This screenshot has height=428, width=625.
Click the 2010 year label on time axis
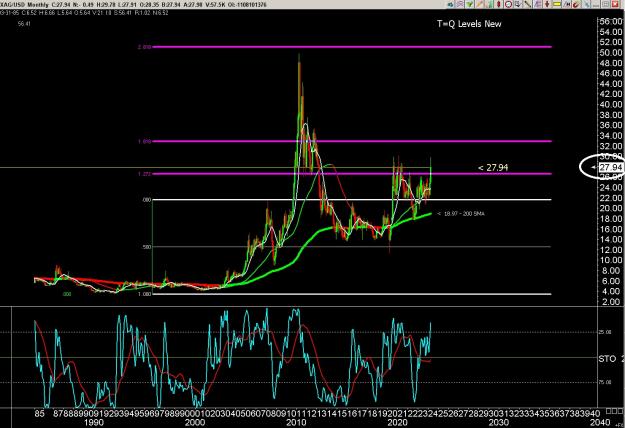tap(296, 422)
